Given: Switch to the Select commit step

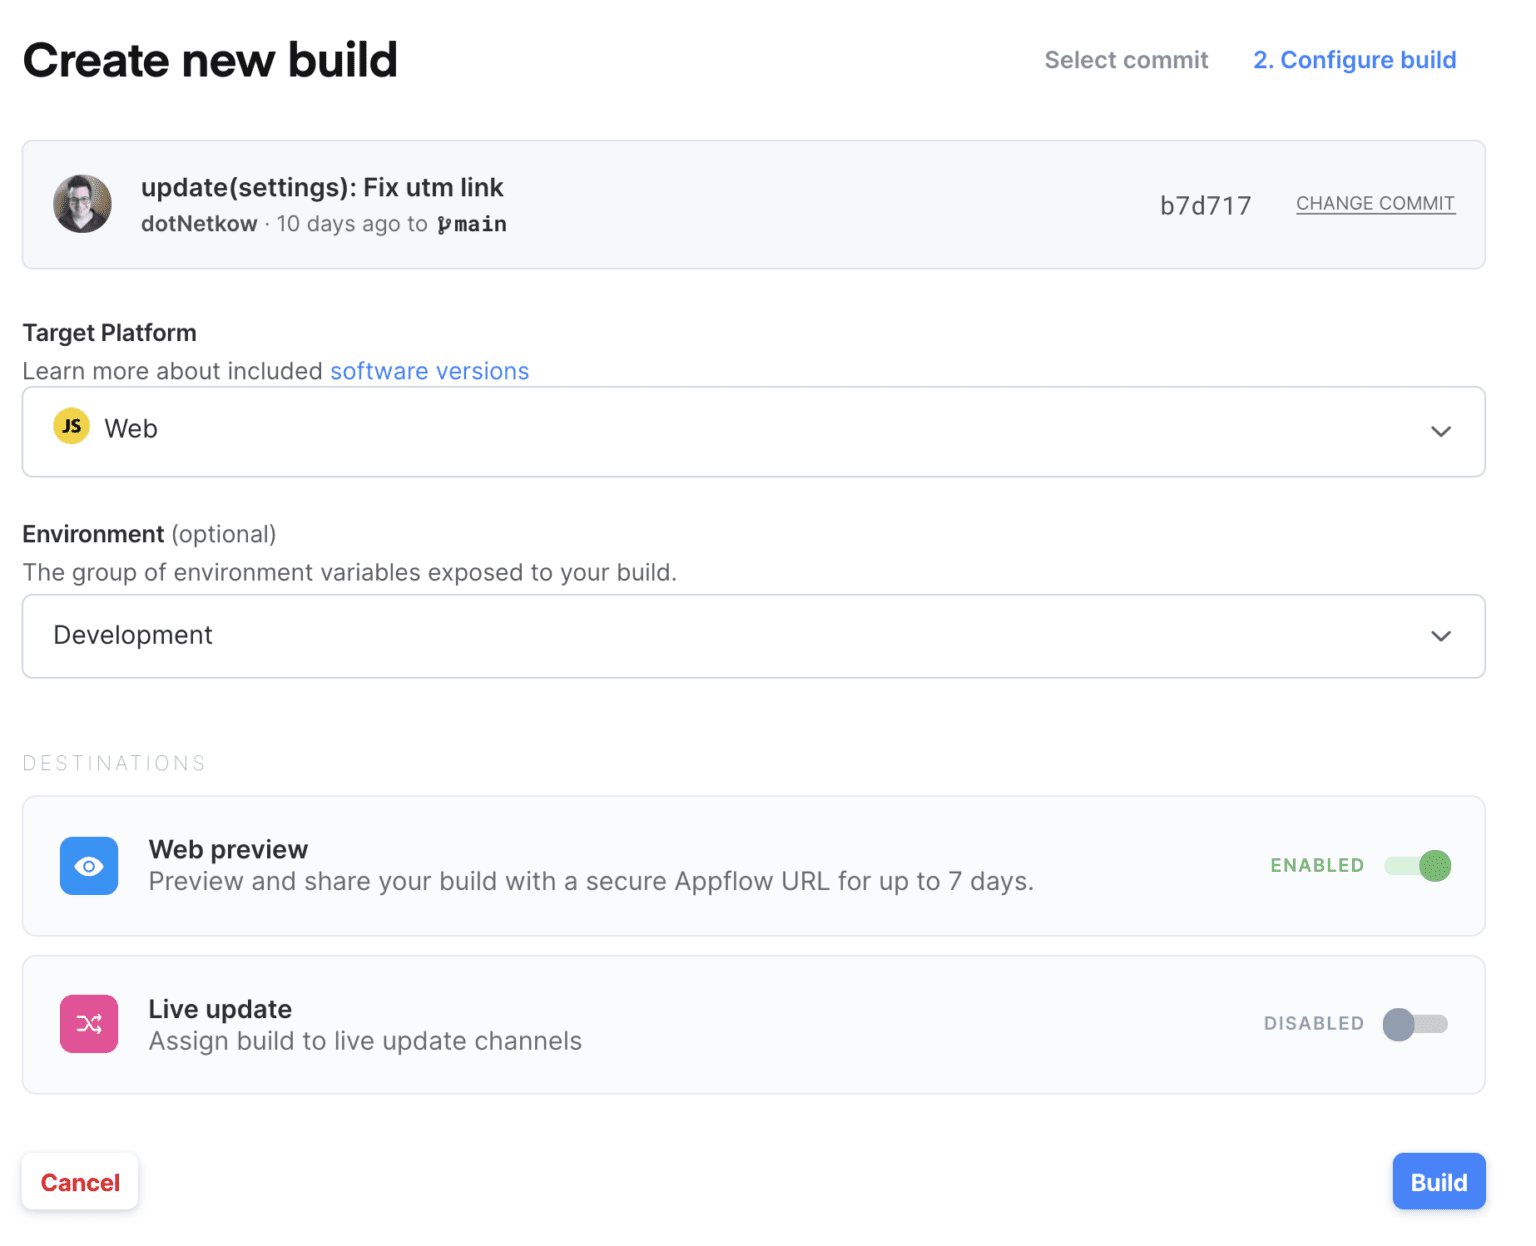Looking at the screenshot, I should [x=1126, y=60].
